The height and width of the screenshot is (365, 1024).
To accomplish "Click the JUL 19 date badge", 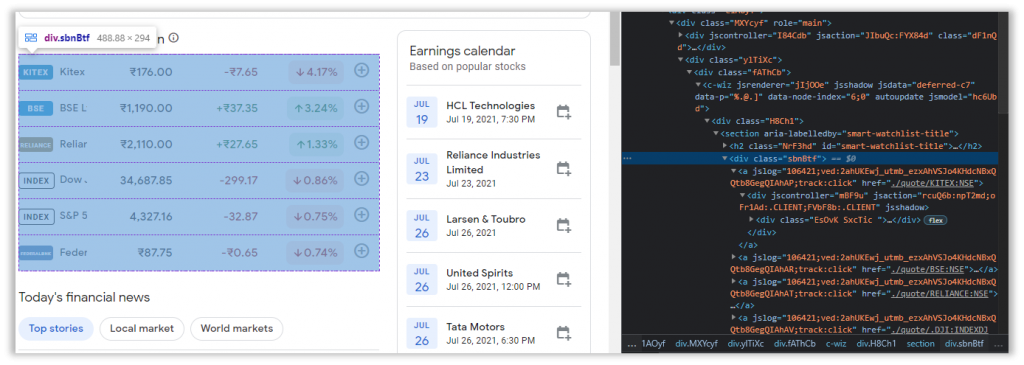I will 422,112.
